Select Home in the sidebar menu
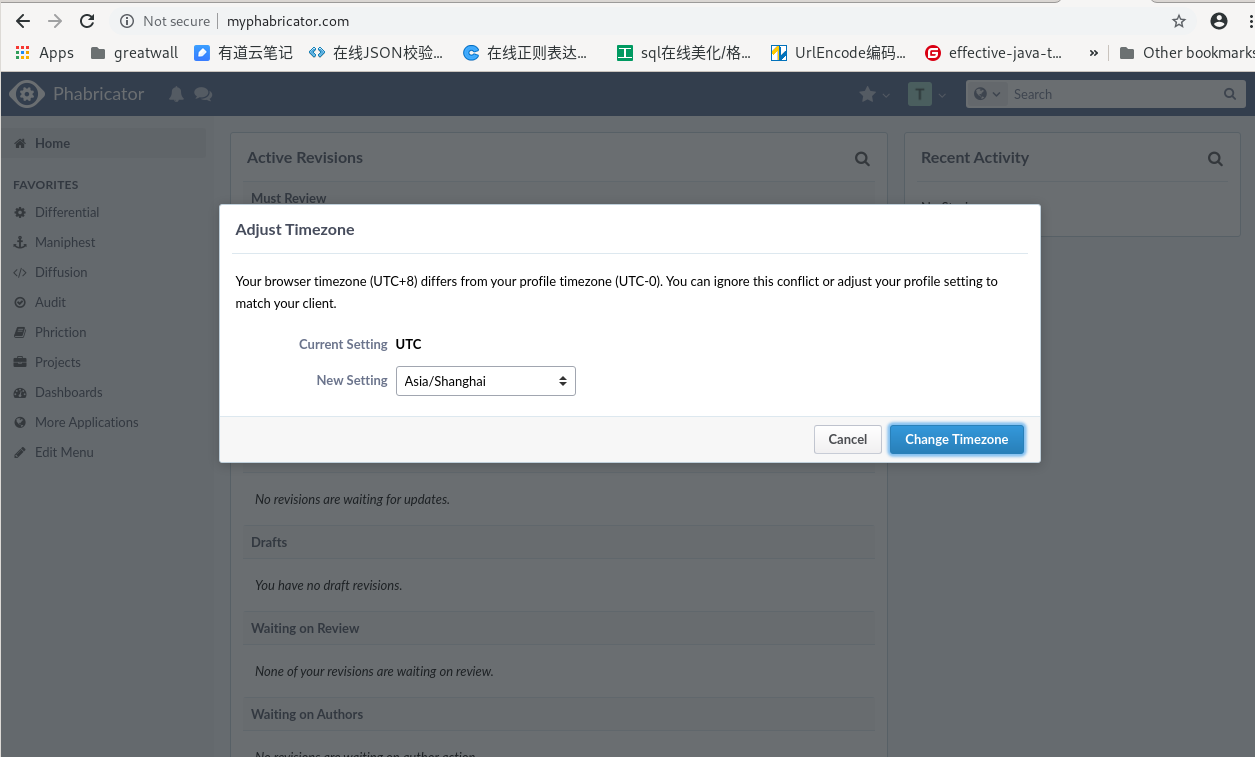Viewport: 1255px width, 757px height. (x=50, y=142)
